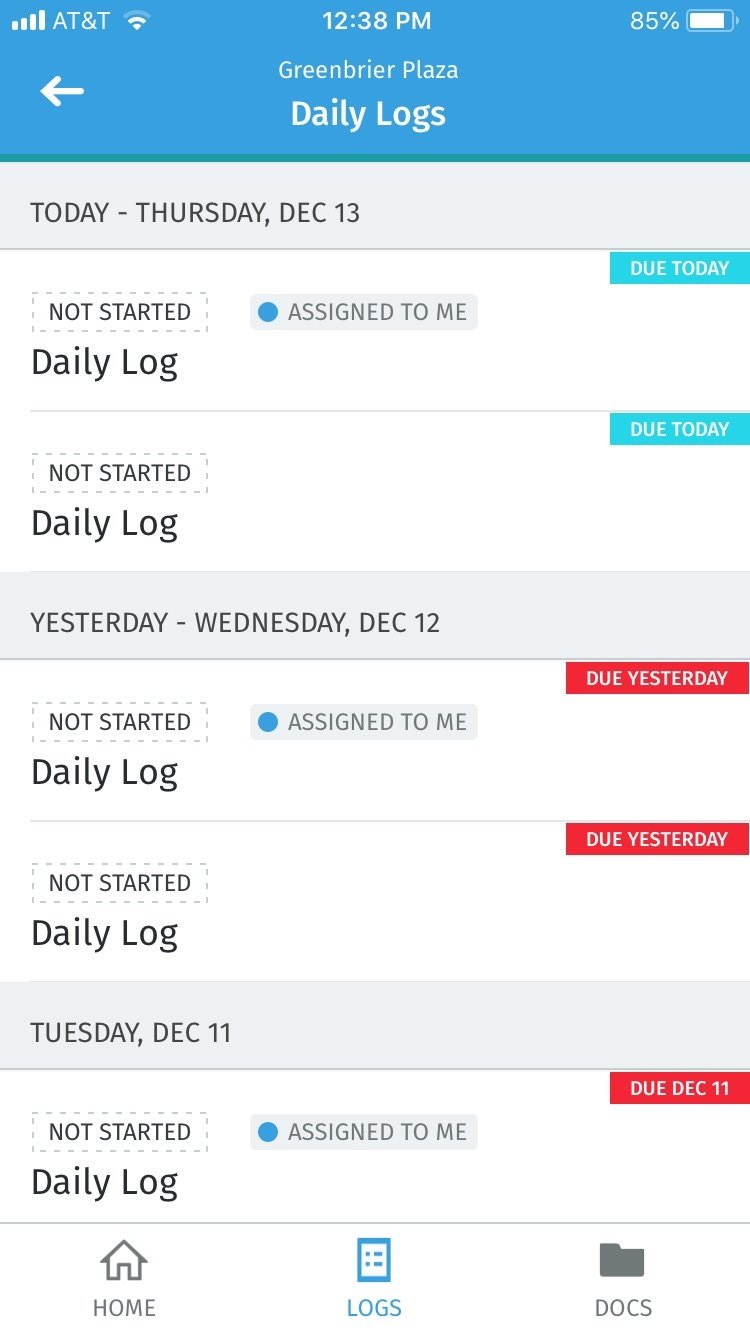
Task: Tap the Today - Thursday, Dec 13 header
Action: click(195, 212)
